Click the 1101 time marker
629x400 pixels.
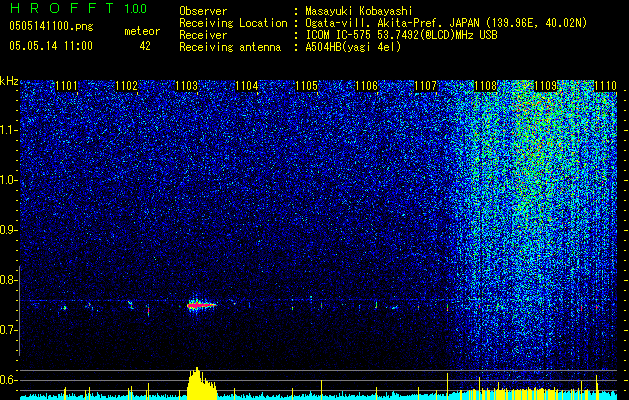coord(67,86)
